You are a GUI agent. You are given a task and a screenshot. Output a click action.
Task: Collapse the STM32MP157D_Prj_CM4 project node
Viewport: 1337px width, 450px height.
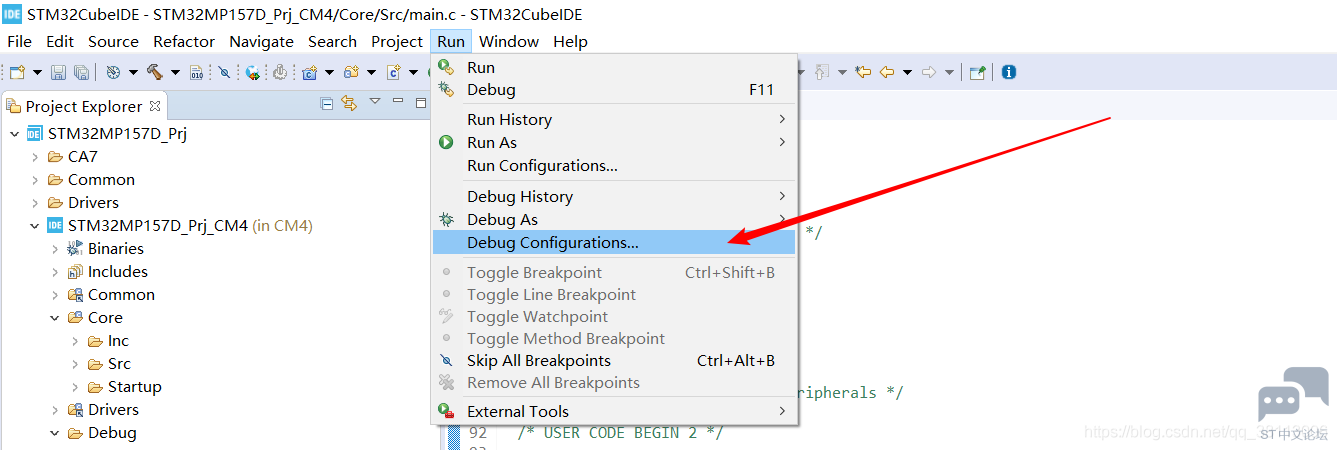click(35, 226)
